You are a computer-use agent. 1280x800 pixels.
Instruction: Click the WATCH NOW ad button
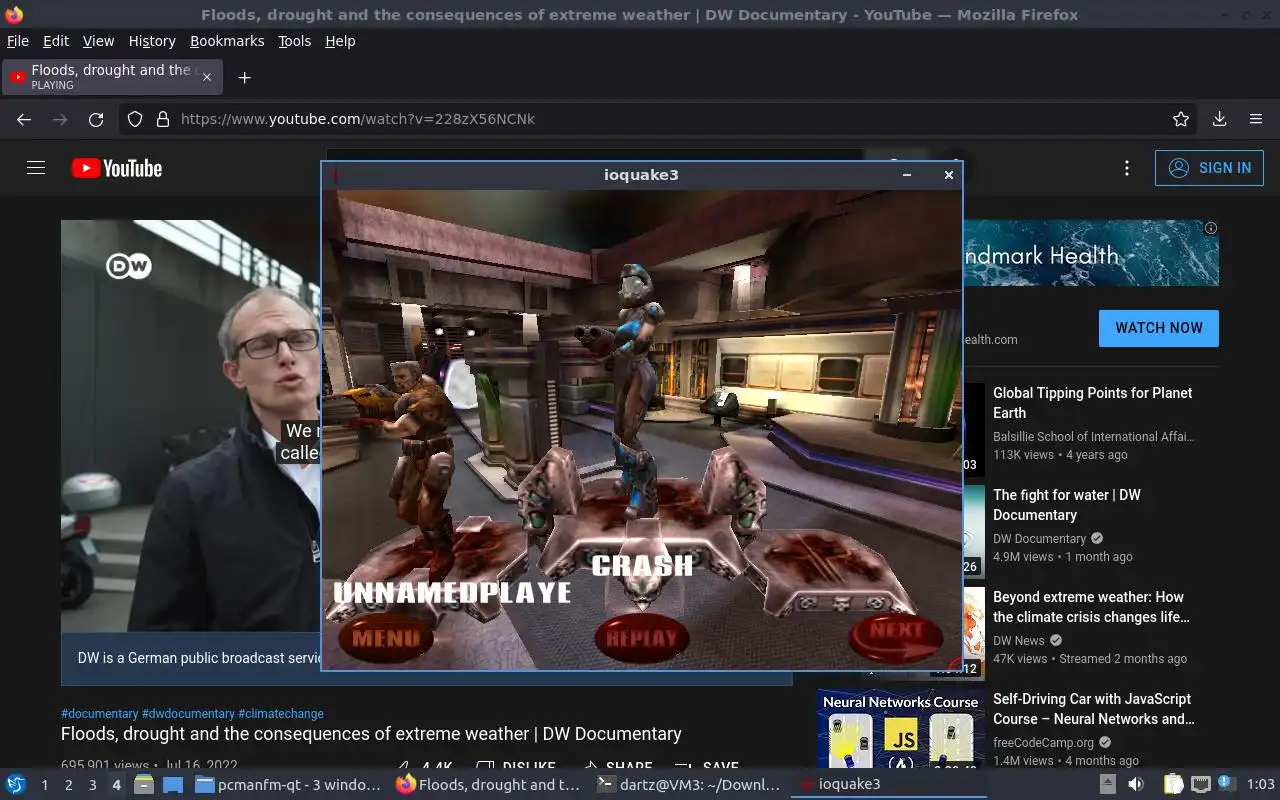click(1159, 328)
